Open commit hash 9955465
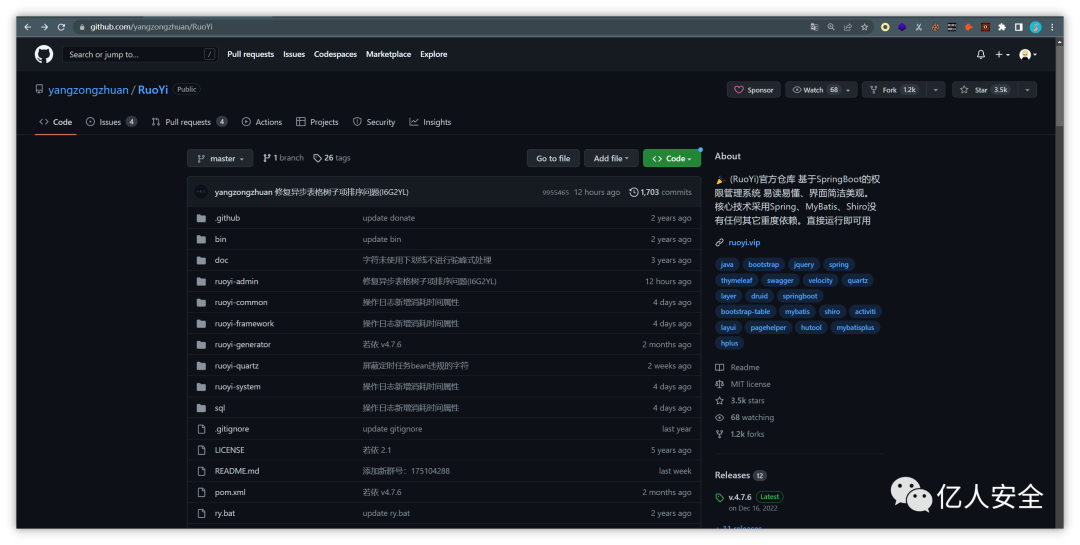Viewport: 1080px width, 545px height. (555, 193)
